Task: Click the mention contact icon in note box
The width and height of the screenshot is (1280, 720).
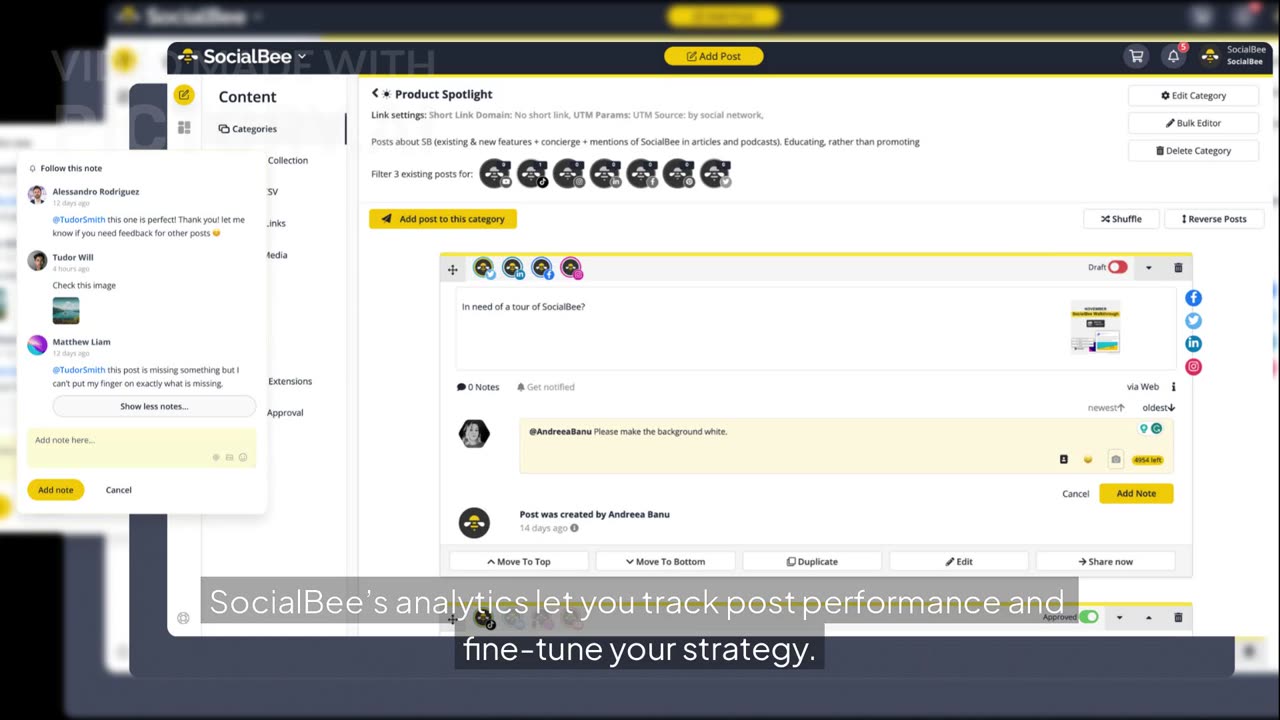Action: [1063, 459]
